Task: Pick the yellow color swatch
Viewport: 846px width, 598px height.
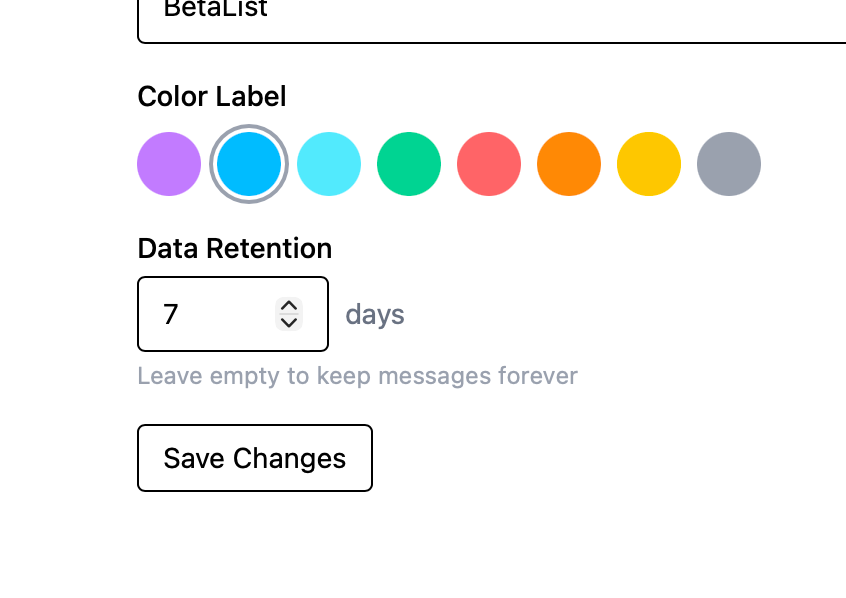Action: pos(649,164)
